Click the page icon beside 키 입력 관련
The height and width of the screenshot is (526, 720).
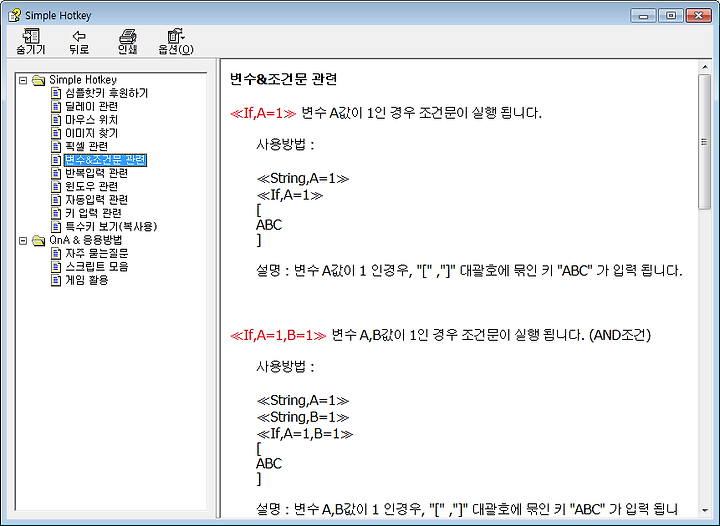point(56,213)
